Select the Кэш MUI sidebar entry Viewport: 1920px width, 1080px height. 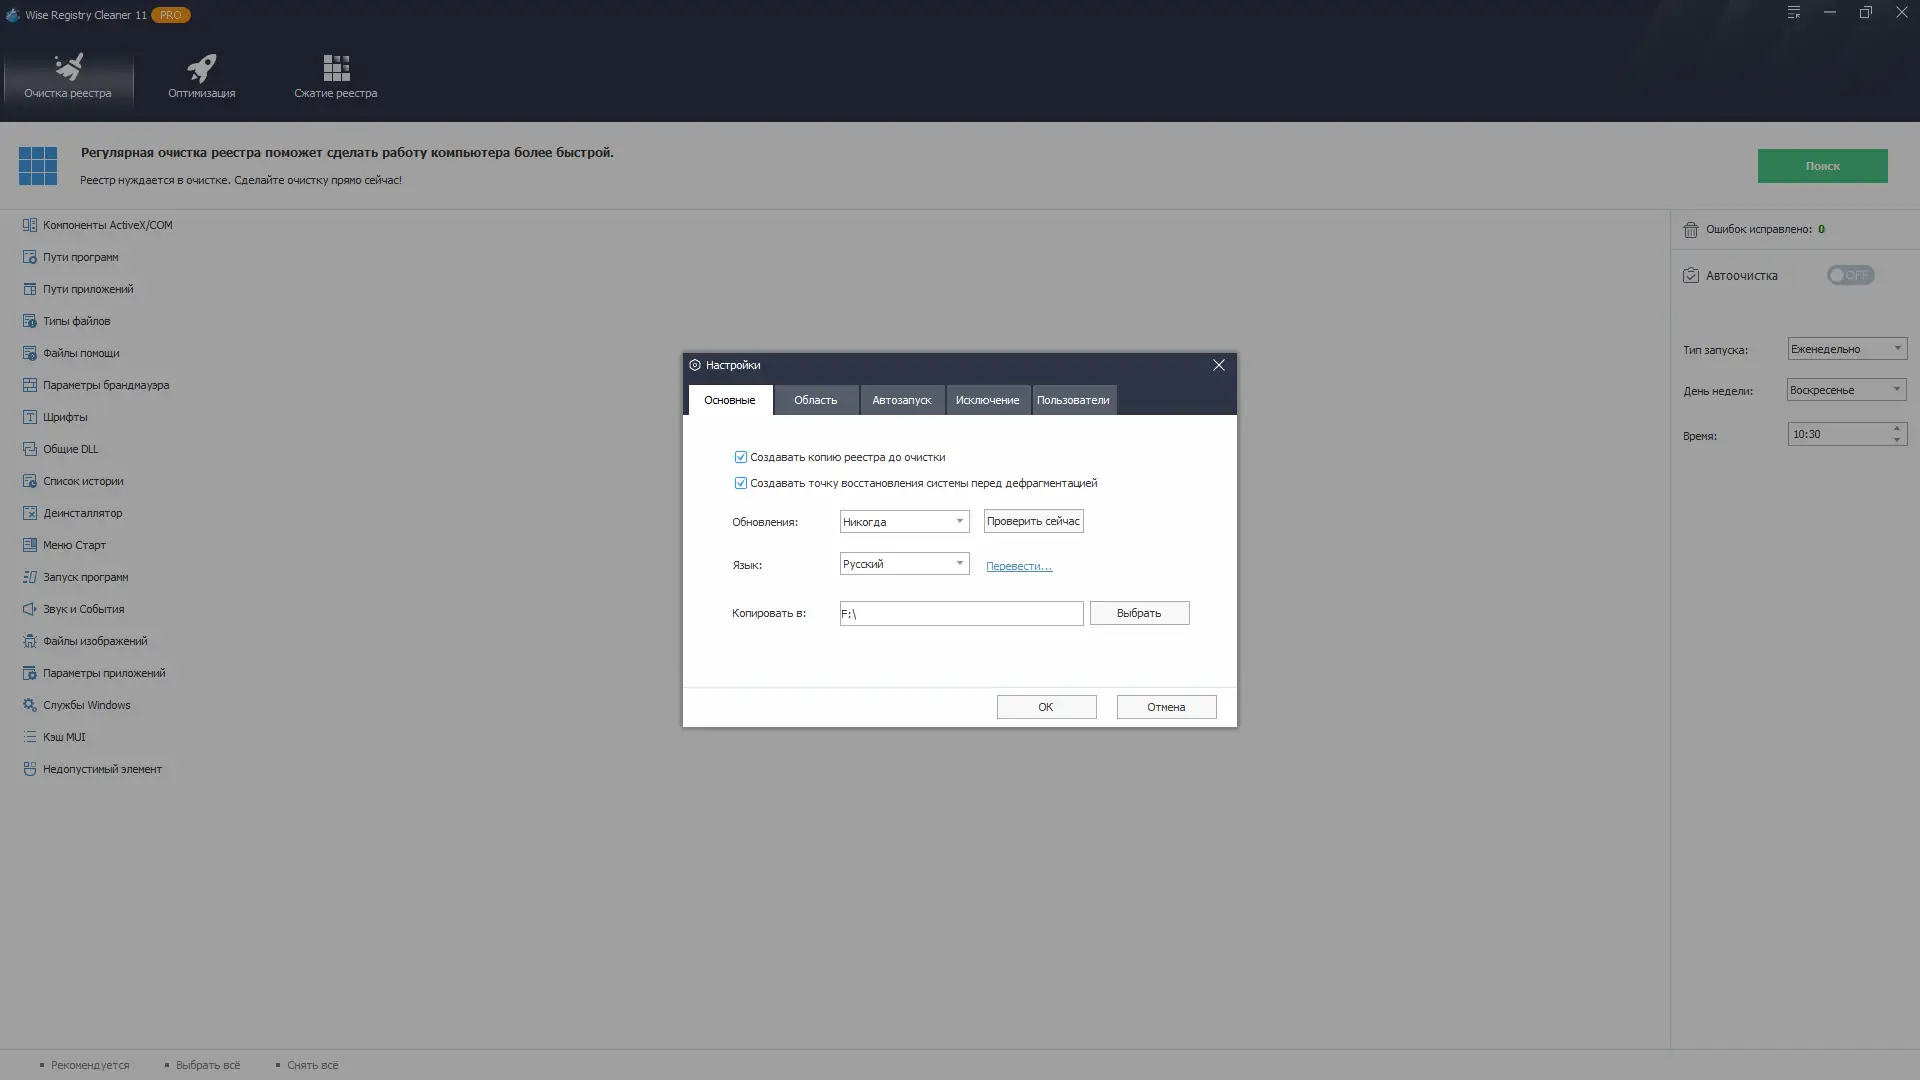64,736
